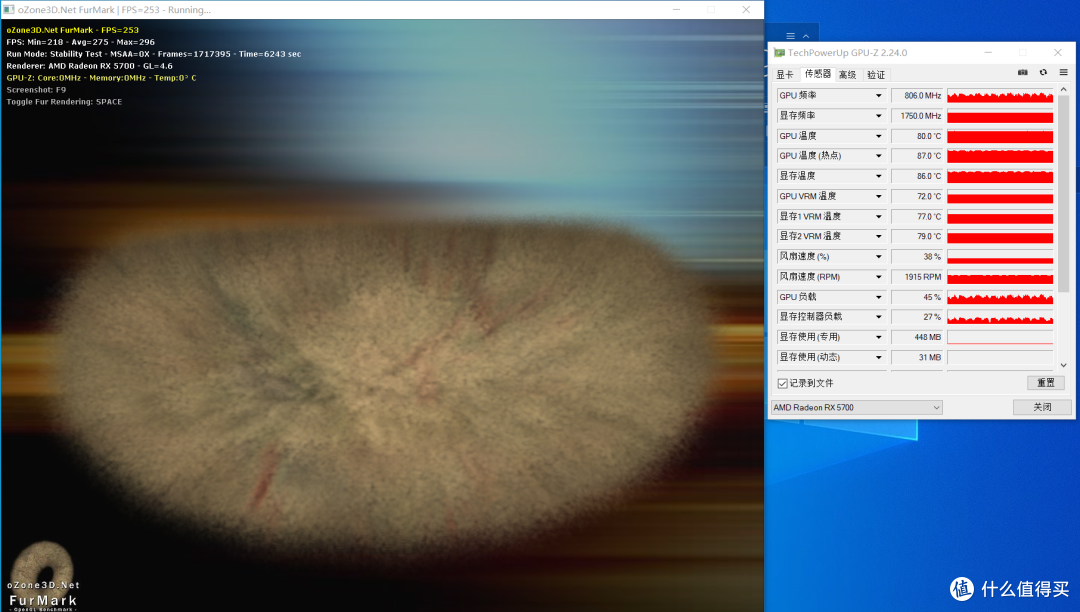Click the 87.0 °C hotspot temperature value
The image size is (1080, 612).
coord(916,156)
